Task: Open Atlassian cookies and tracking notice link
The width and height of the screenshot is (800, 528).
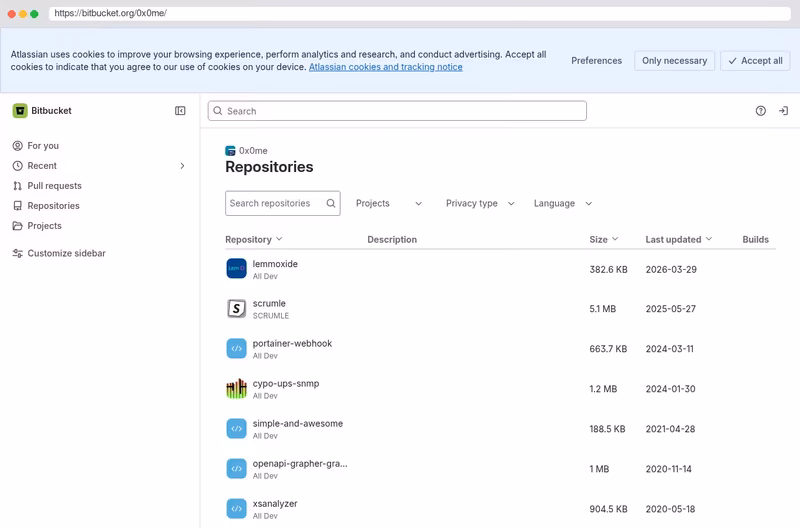Action: coord(386,67)
